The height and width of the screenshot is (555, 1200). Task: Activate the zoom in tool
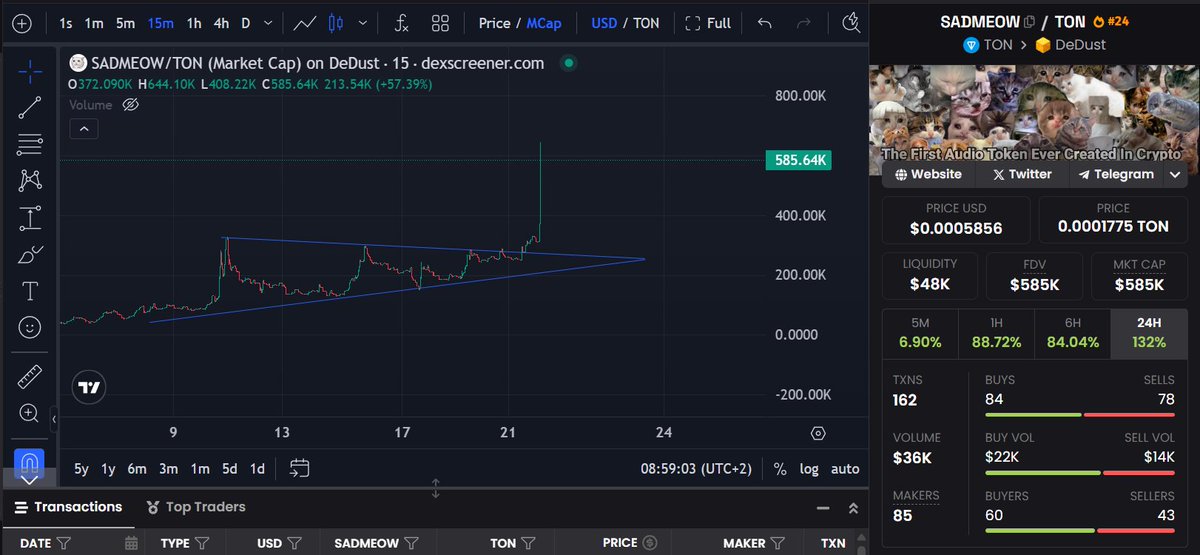30,413
